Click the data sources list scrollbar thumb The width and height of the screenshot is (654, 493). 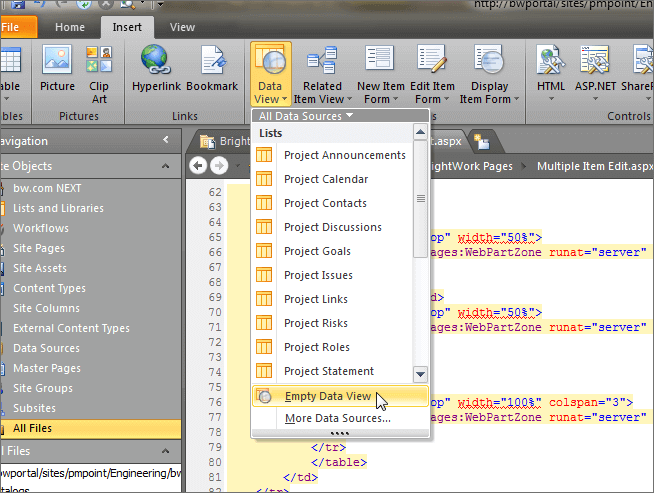[420, 199]
